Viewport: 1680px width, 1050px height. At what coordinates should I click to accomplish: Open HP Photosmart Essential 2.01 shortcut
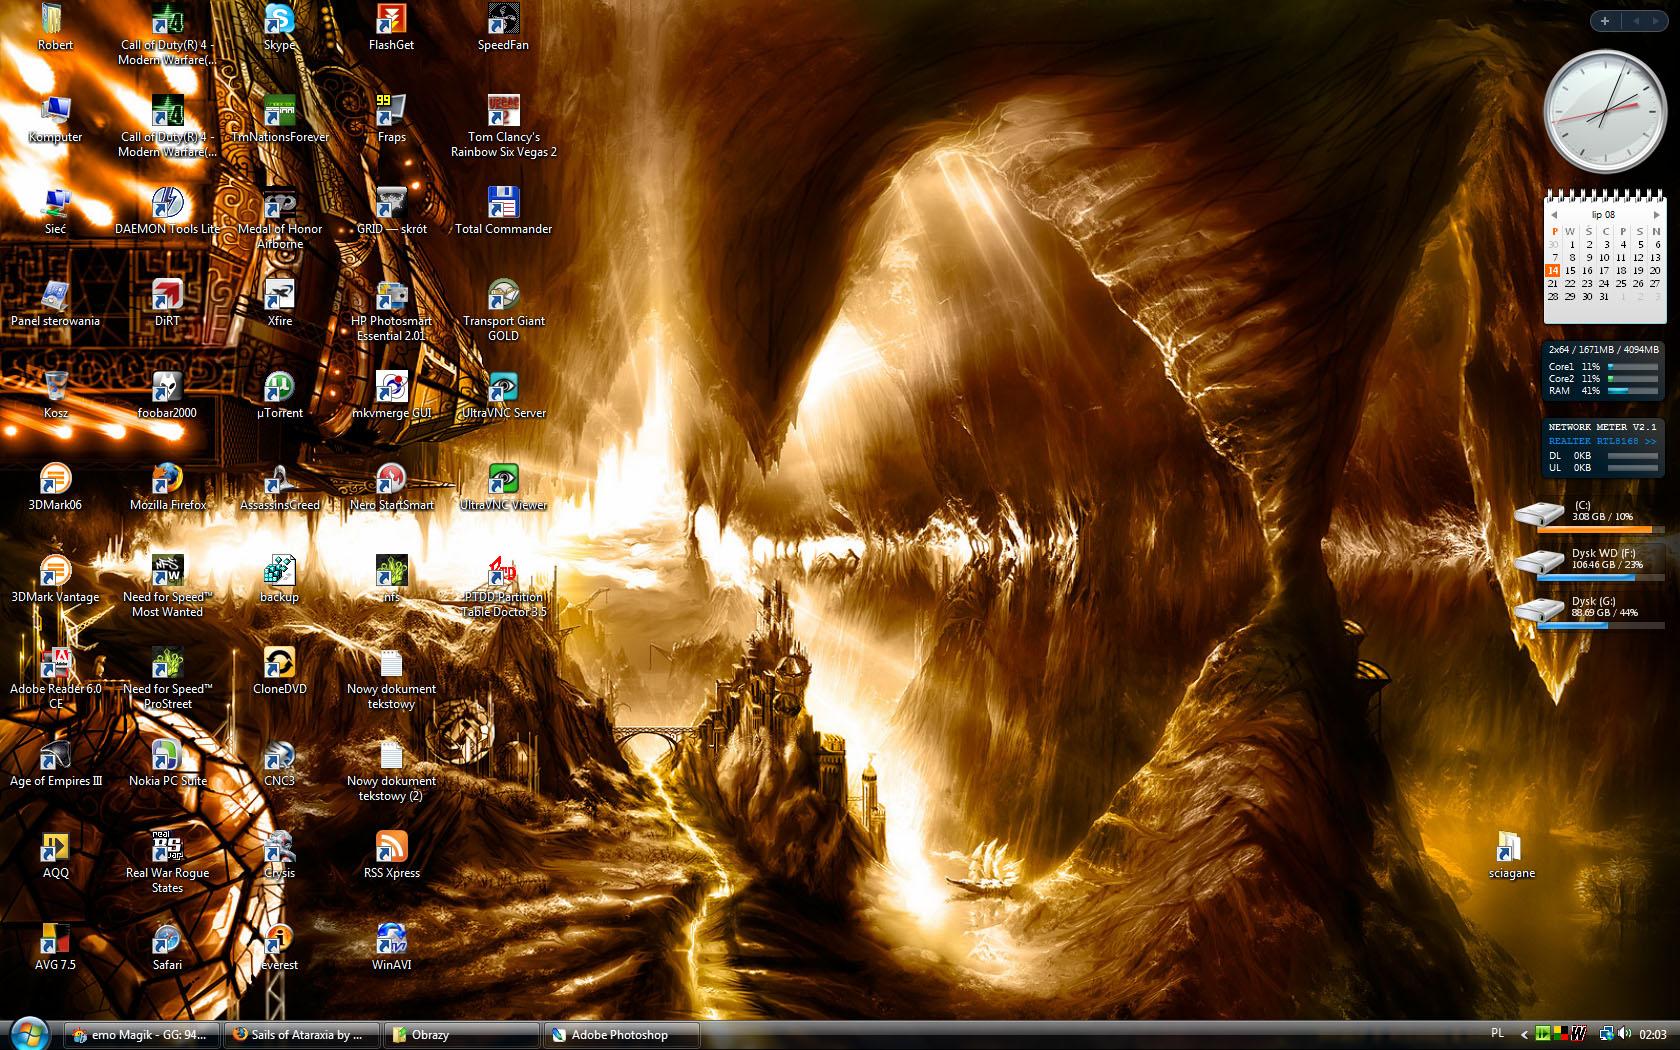(x=391, y=311)
